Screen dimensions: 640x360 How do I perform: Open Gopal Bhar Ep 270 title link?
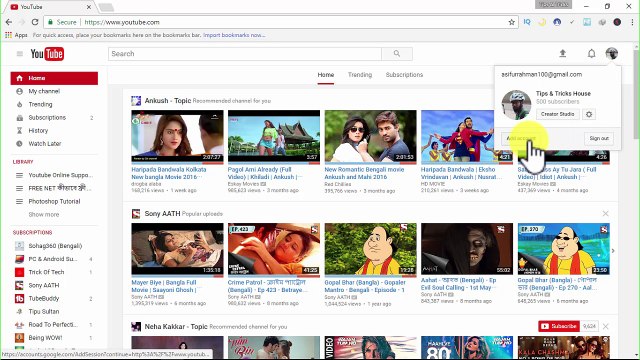click(x=558, y=284)
